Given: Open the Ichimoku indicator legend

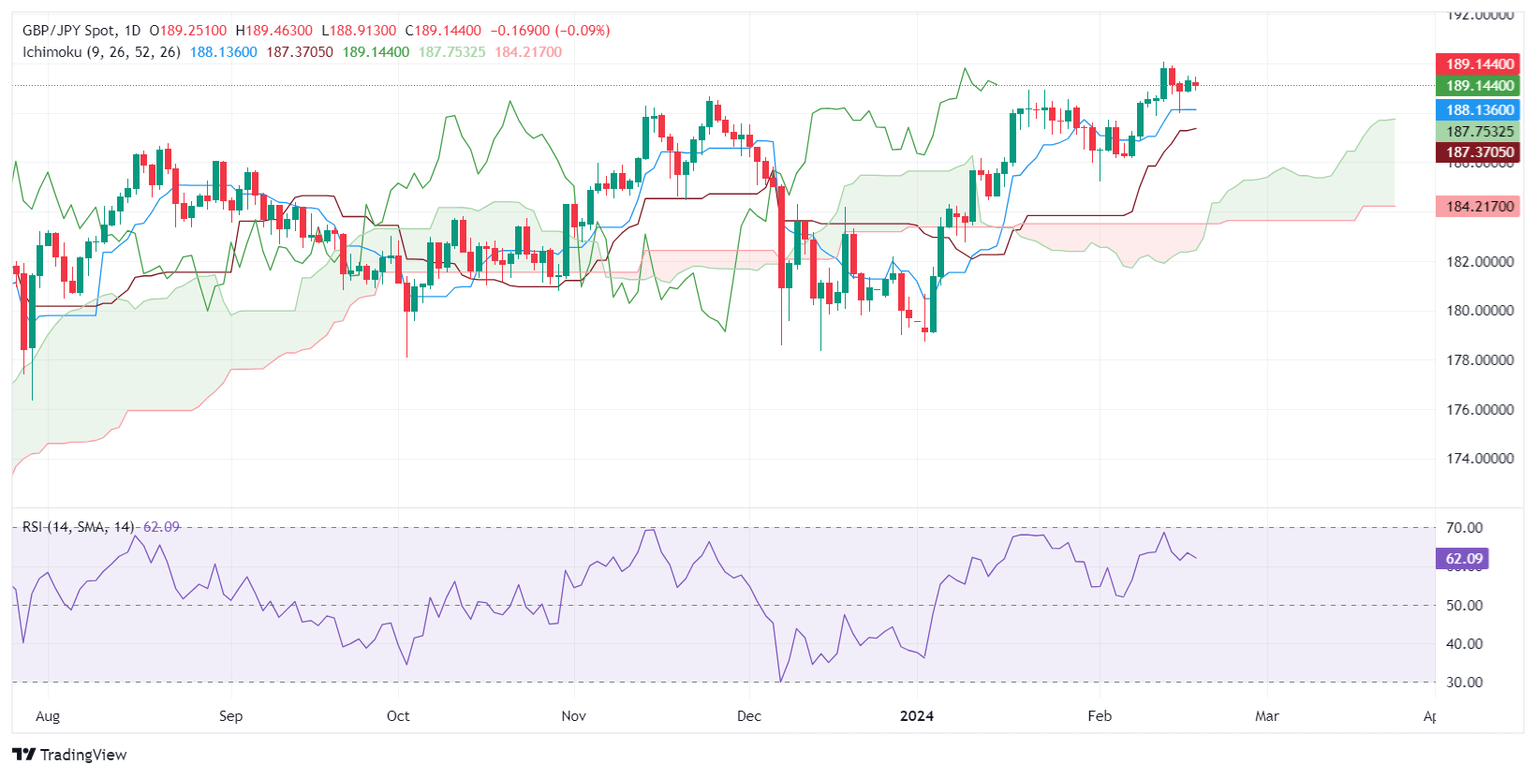Looking at the screenshot, I should (97, 51).
